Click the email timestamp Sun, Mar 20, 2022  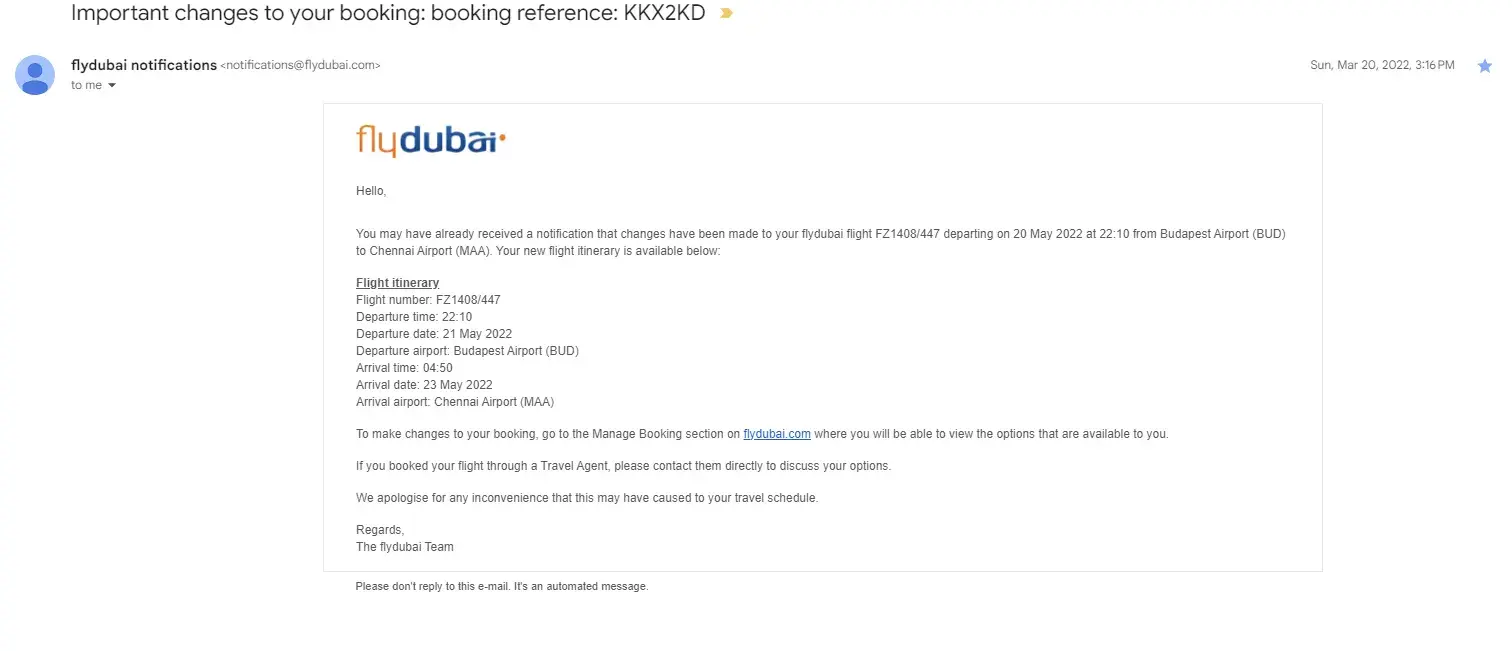tap(1382, 65)
